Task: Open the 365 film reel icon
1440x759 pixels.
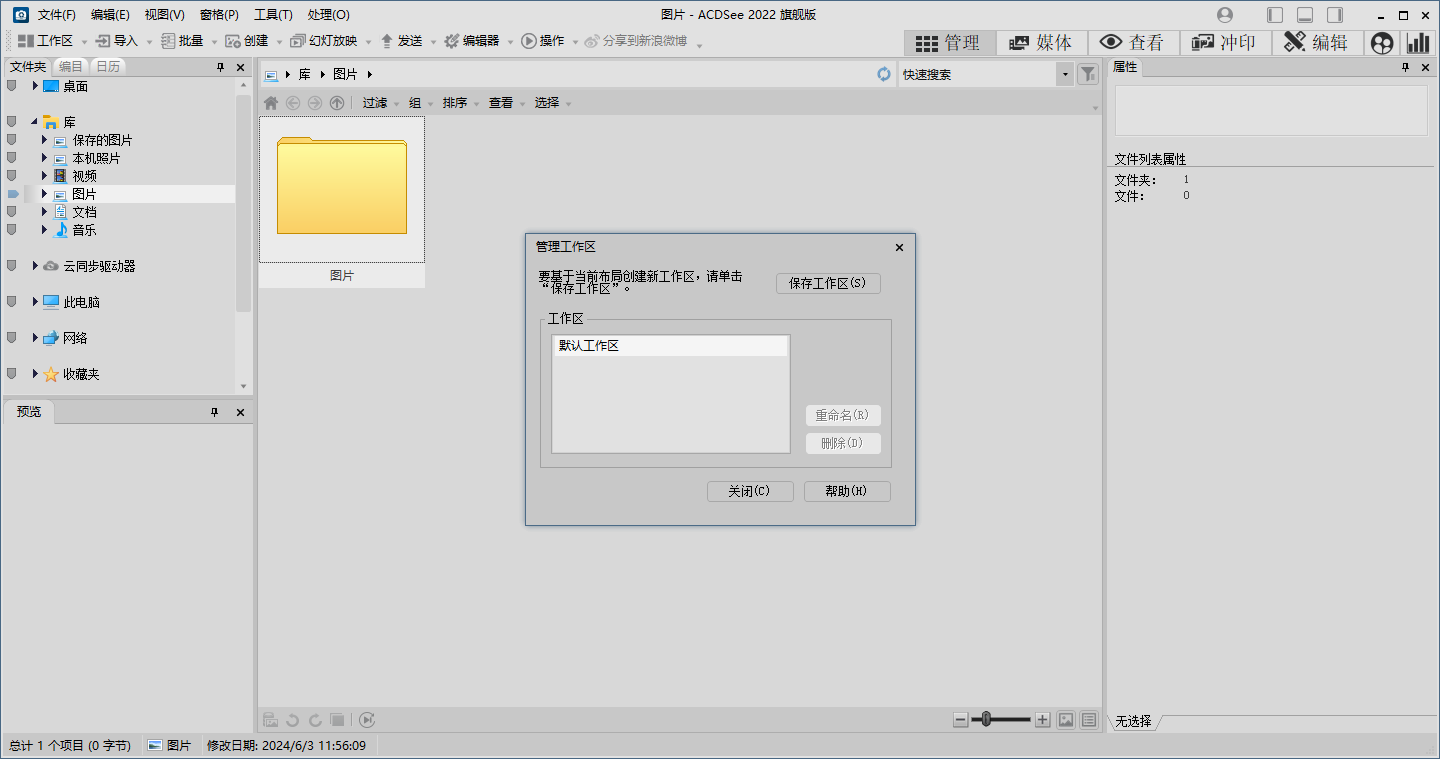Action: tap(1382, 43)
